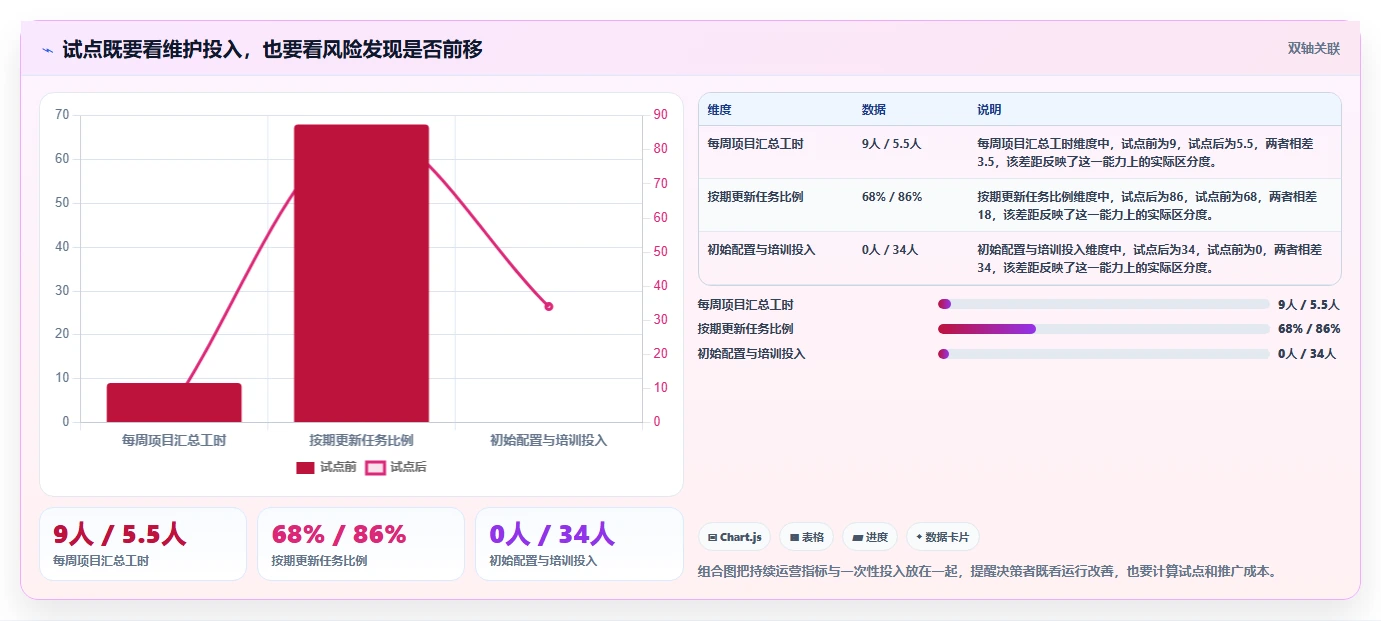Click the description starting 按期更新任务比例维度中

pos(1147,206)
